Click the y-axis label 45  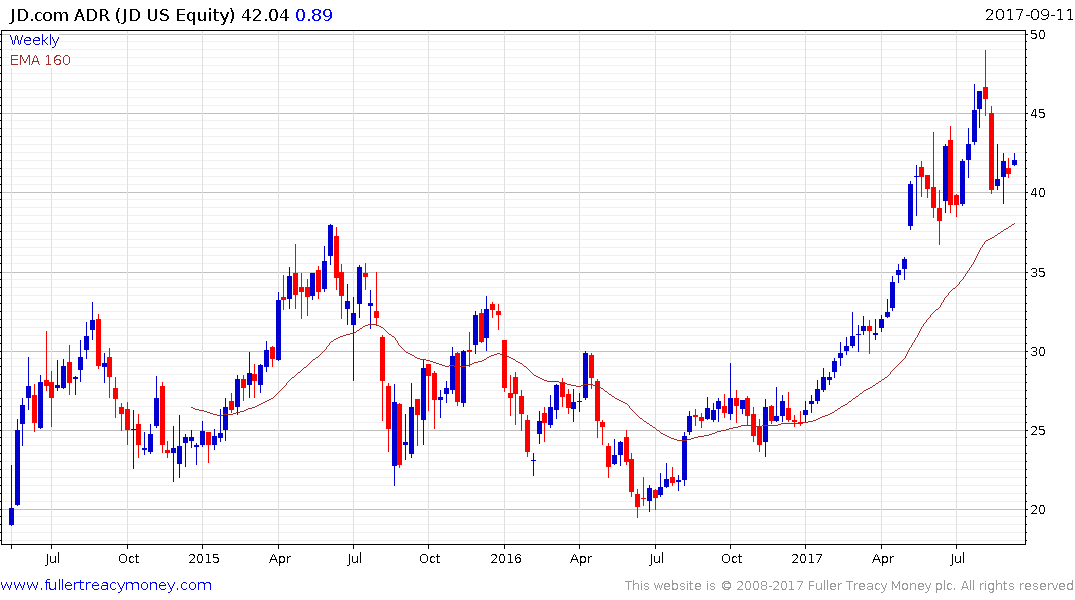tap(1038, 114)
